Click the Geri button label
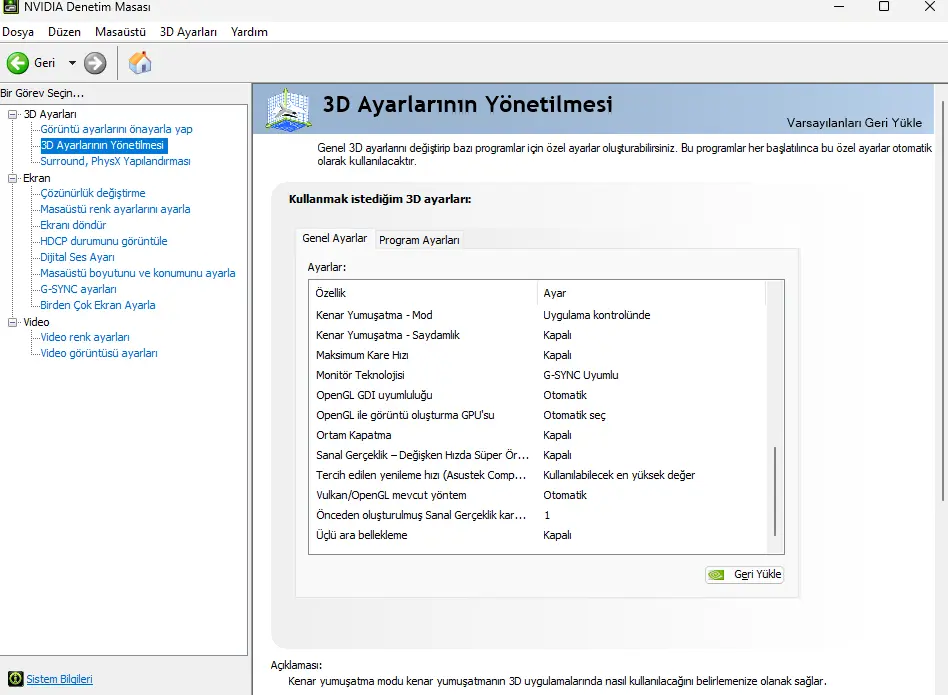The width and height of the screenshot is (948, 695). [44, 63]
